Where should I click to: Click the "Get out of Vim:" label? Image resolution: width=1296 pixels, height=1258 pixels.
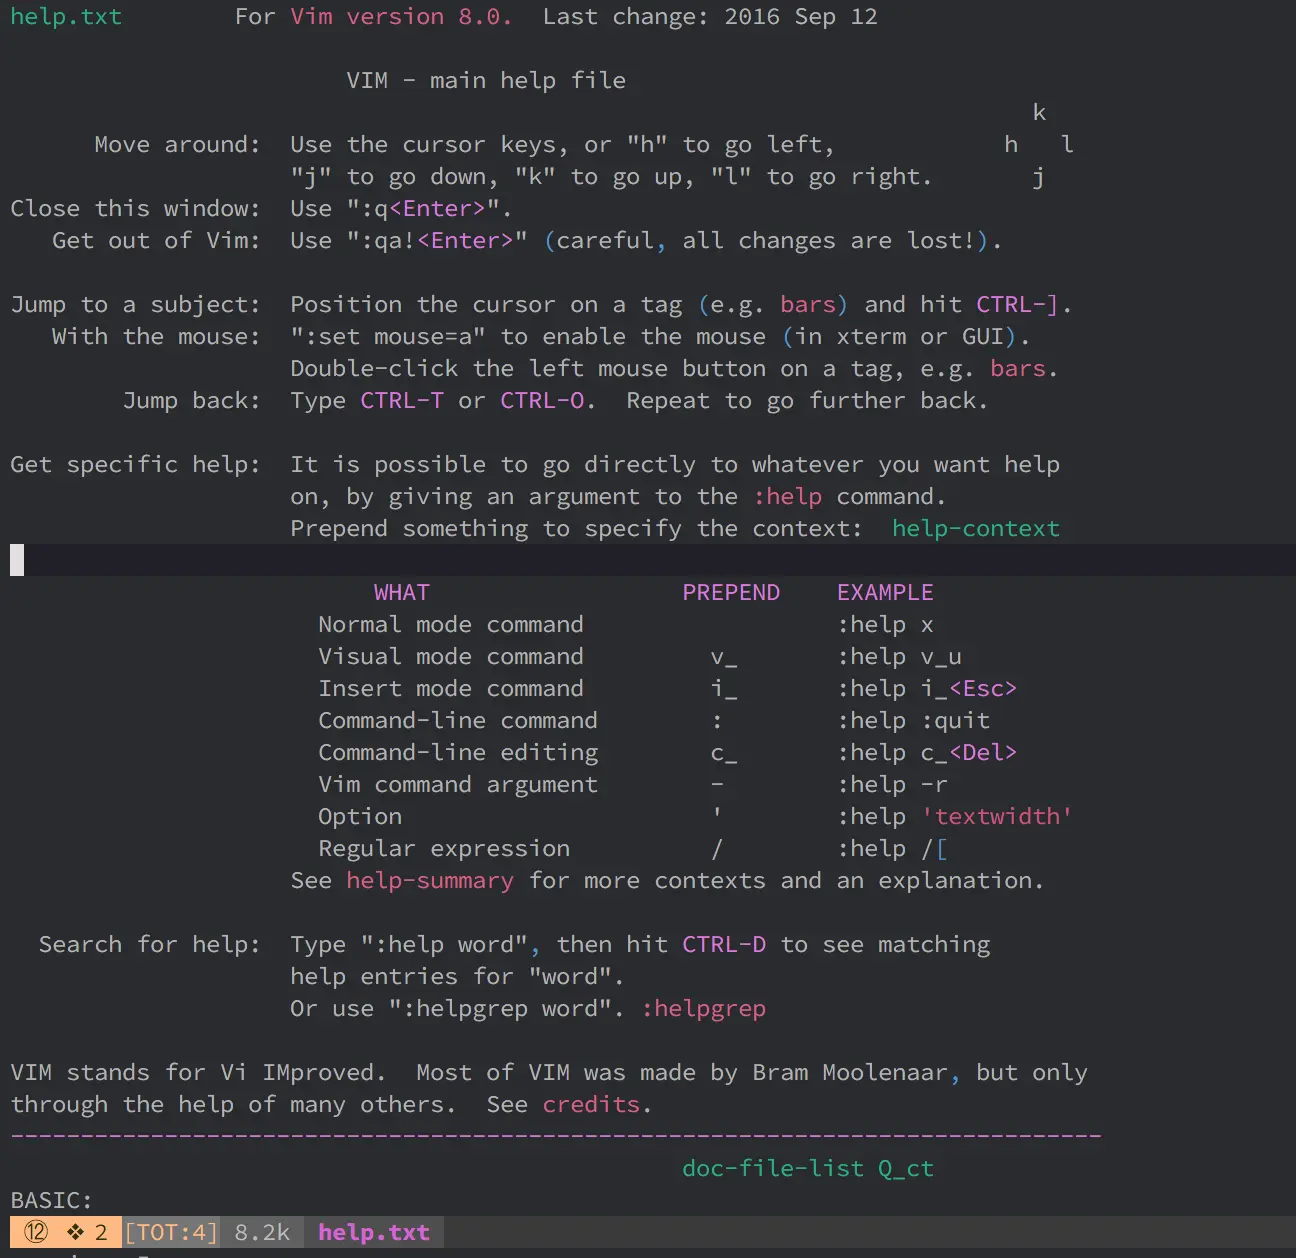pos(156,241)
